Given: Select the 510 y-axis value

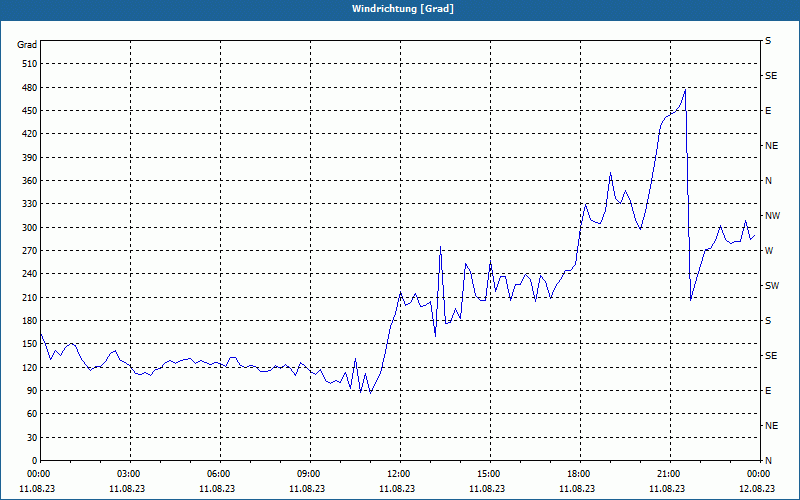Looking at the screenshot, I should click(30, 64).
